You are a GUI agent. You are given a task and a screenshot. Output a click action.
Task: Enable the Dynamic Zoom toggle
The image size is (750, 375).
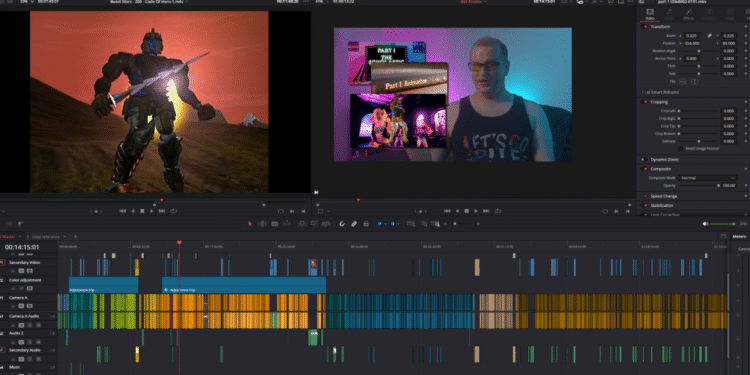point(645,159)
